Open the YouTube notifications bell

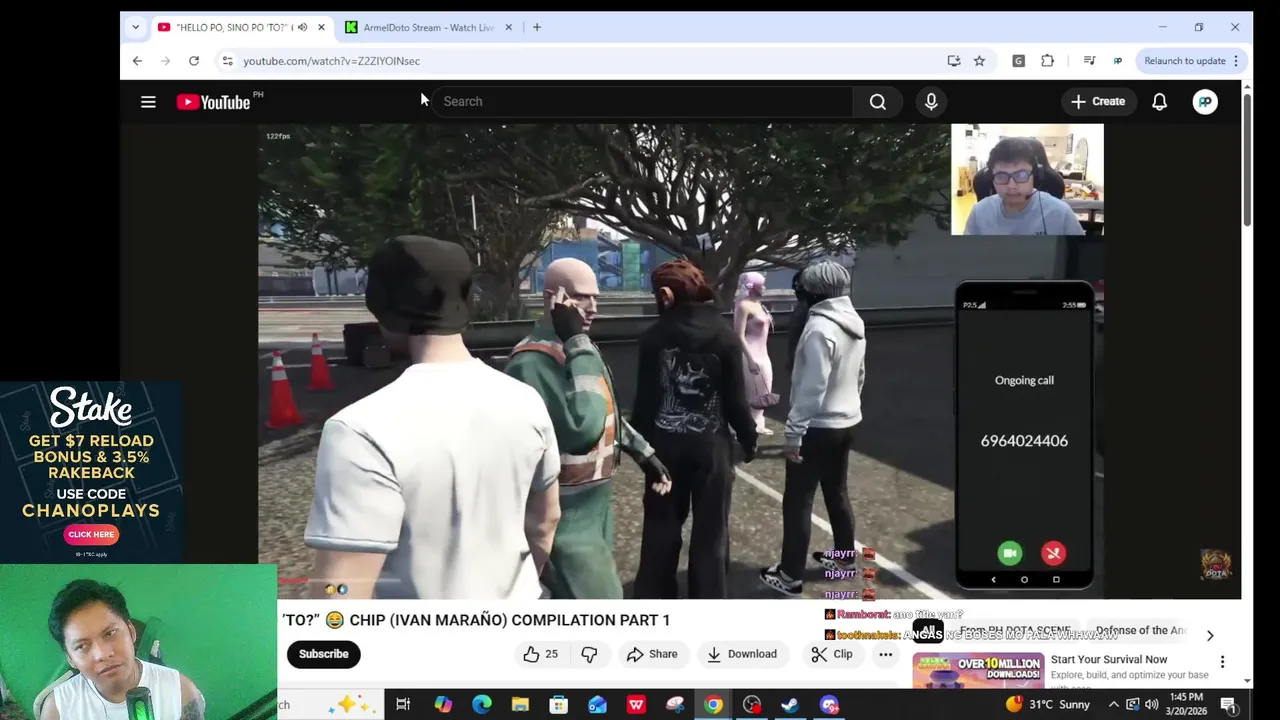coord(1159,101)
